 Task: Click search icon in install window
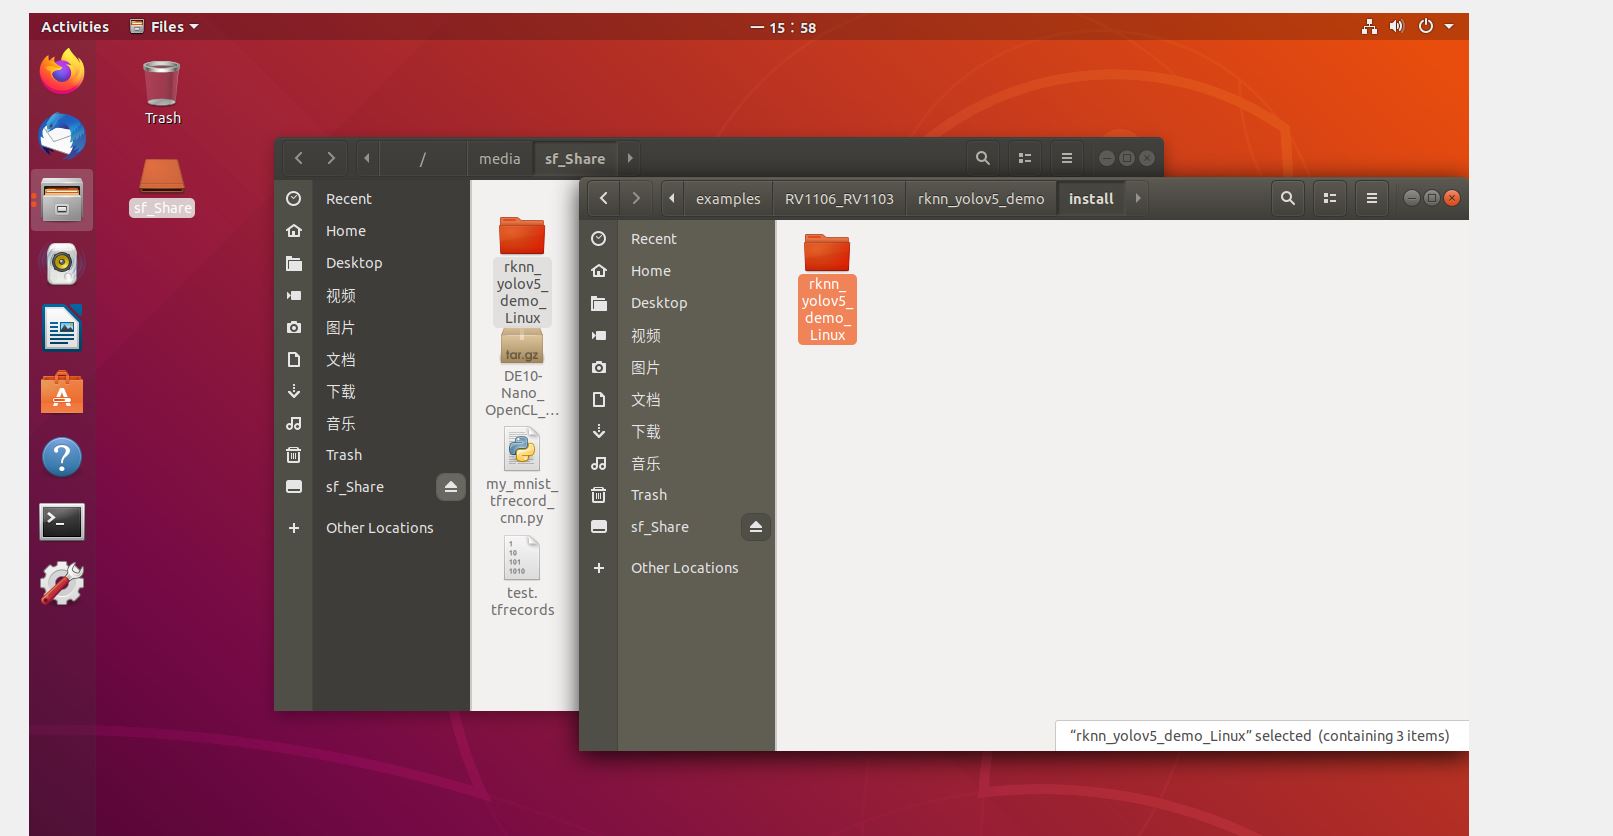tap(1288, 198)
